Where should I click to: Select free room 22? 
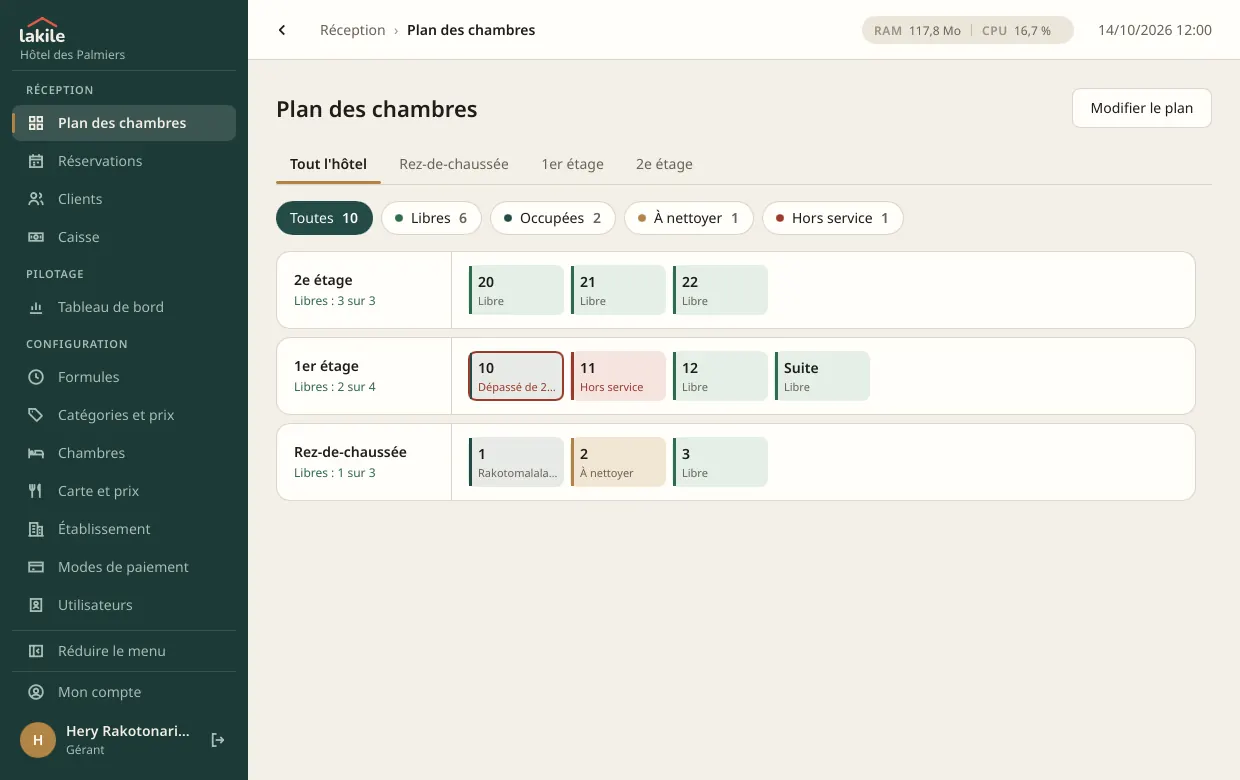coord(720,290)
